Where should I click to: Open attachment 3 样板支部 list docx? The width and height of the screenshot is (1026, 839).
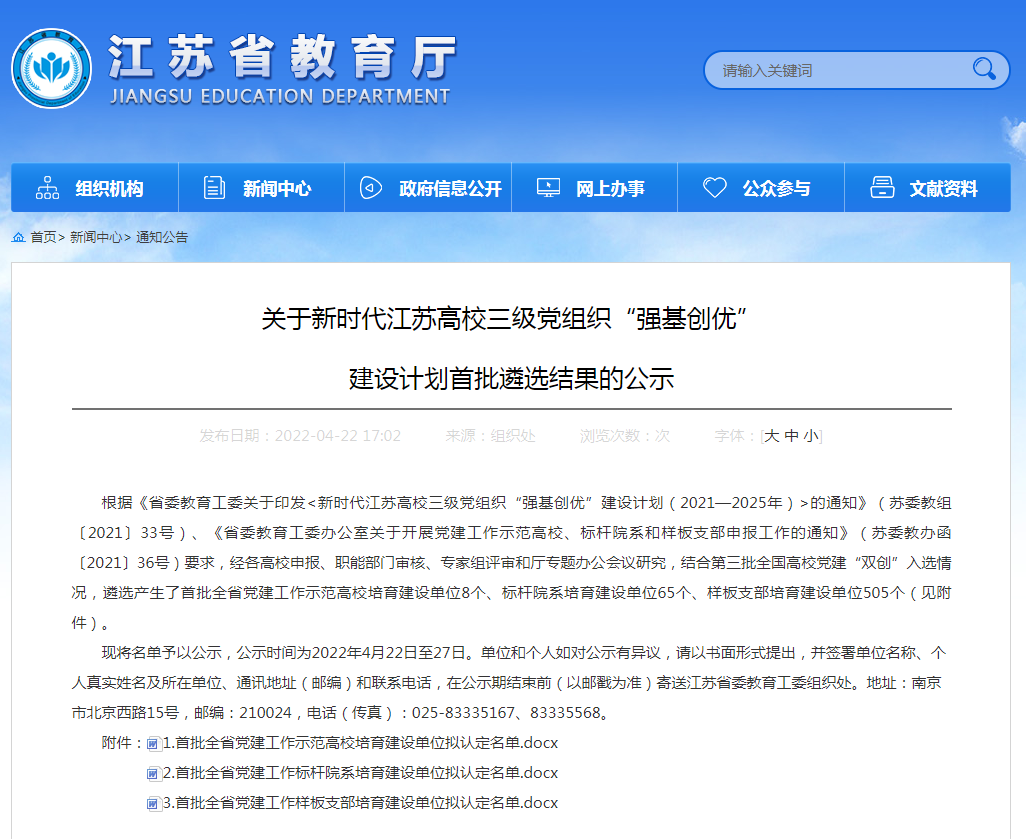click(360, 803)
